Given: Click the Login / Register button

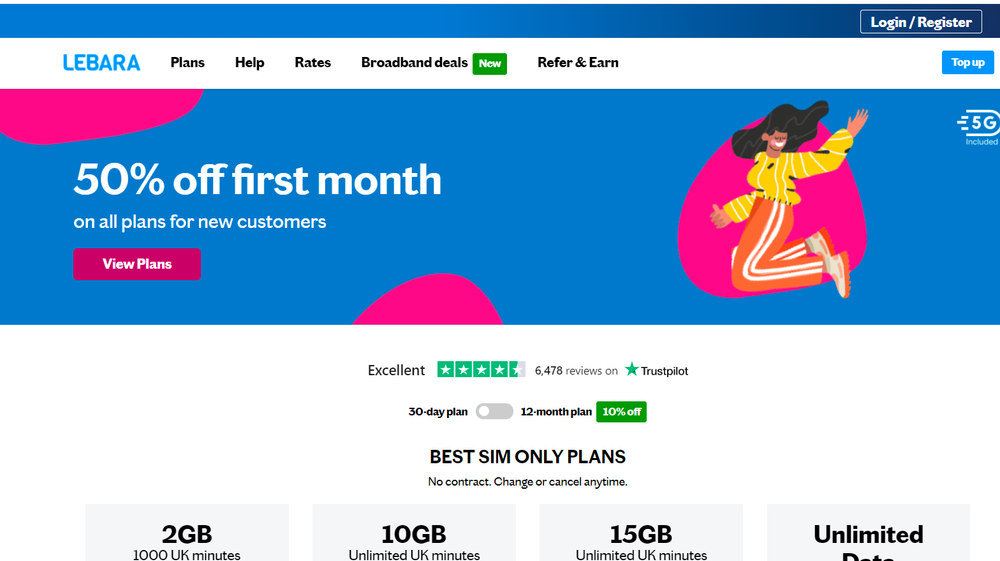Looking at the screenshot, I should (921, 22).
